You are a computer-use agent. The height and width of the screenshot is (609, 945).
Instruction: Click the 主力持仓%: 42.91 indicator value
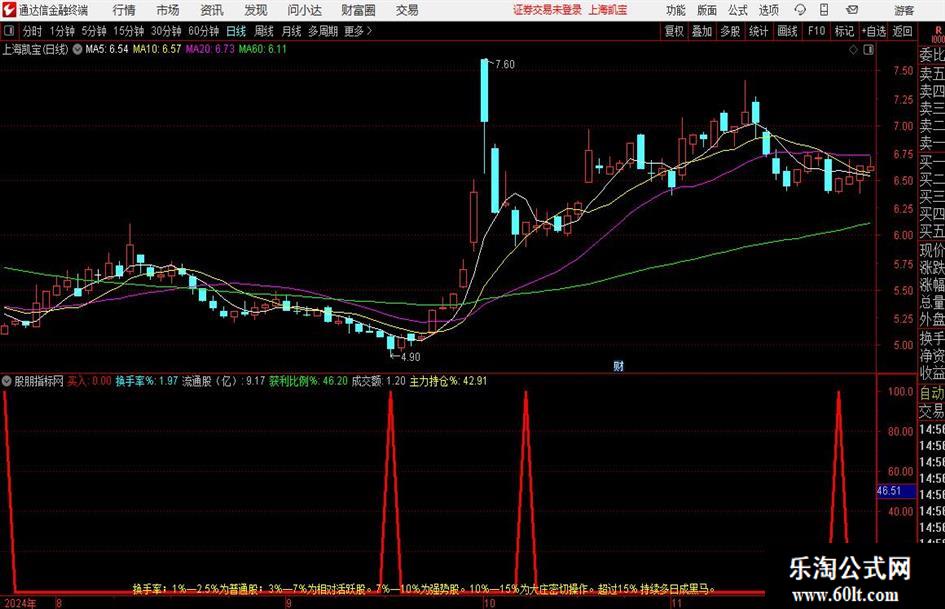tap(448, 381)
